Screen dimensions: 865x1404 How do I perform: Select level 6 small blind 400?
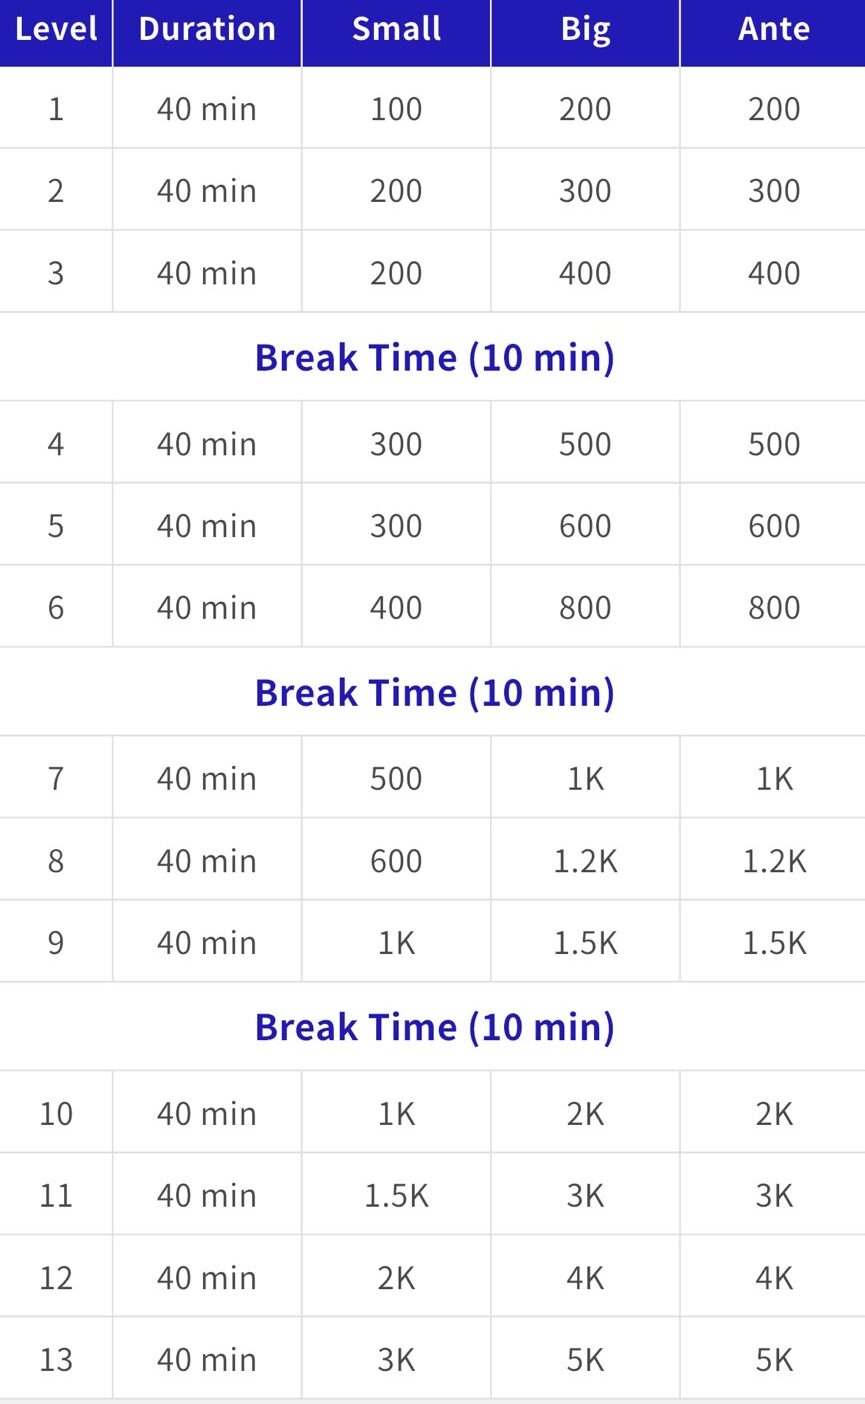tap(396, 608)
